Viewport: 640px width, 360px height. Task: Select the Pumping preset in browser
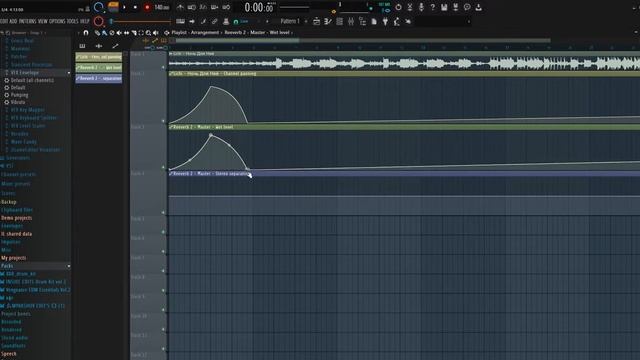(19, 95)
